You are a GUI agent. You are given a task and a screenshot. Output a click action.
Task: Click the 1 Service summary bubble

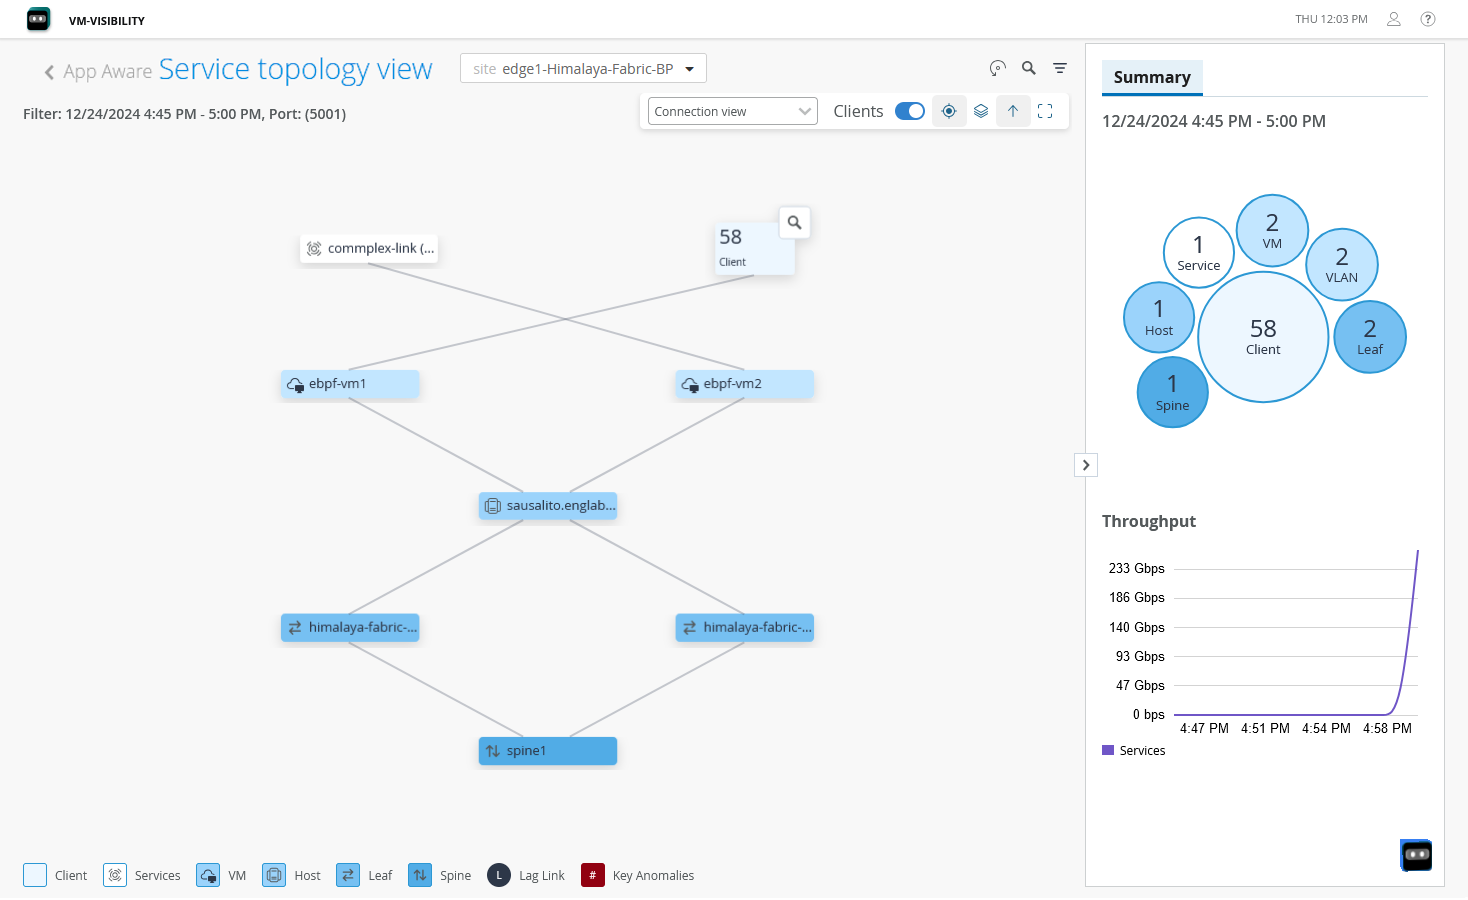point(1198,252)
